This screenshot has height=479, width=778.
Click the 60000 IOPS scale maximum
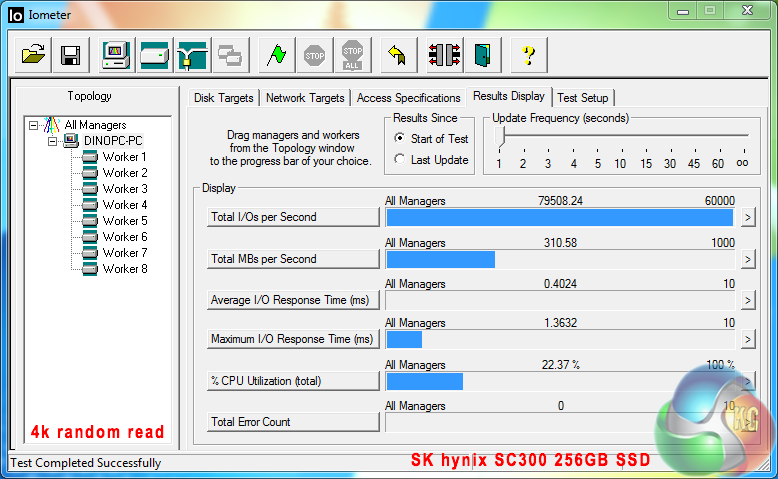pyautogui.click(x=719, y=201)
